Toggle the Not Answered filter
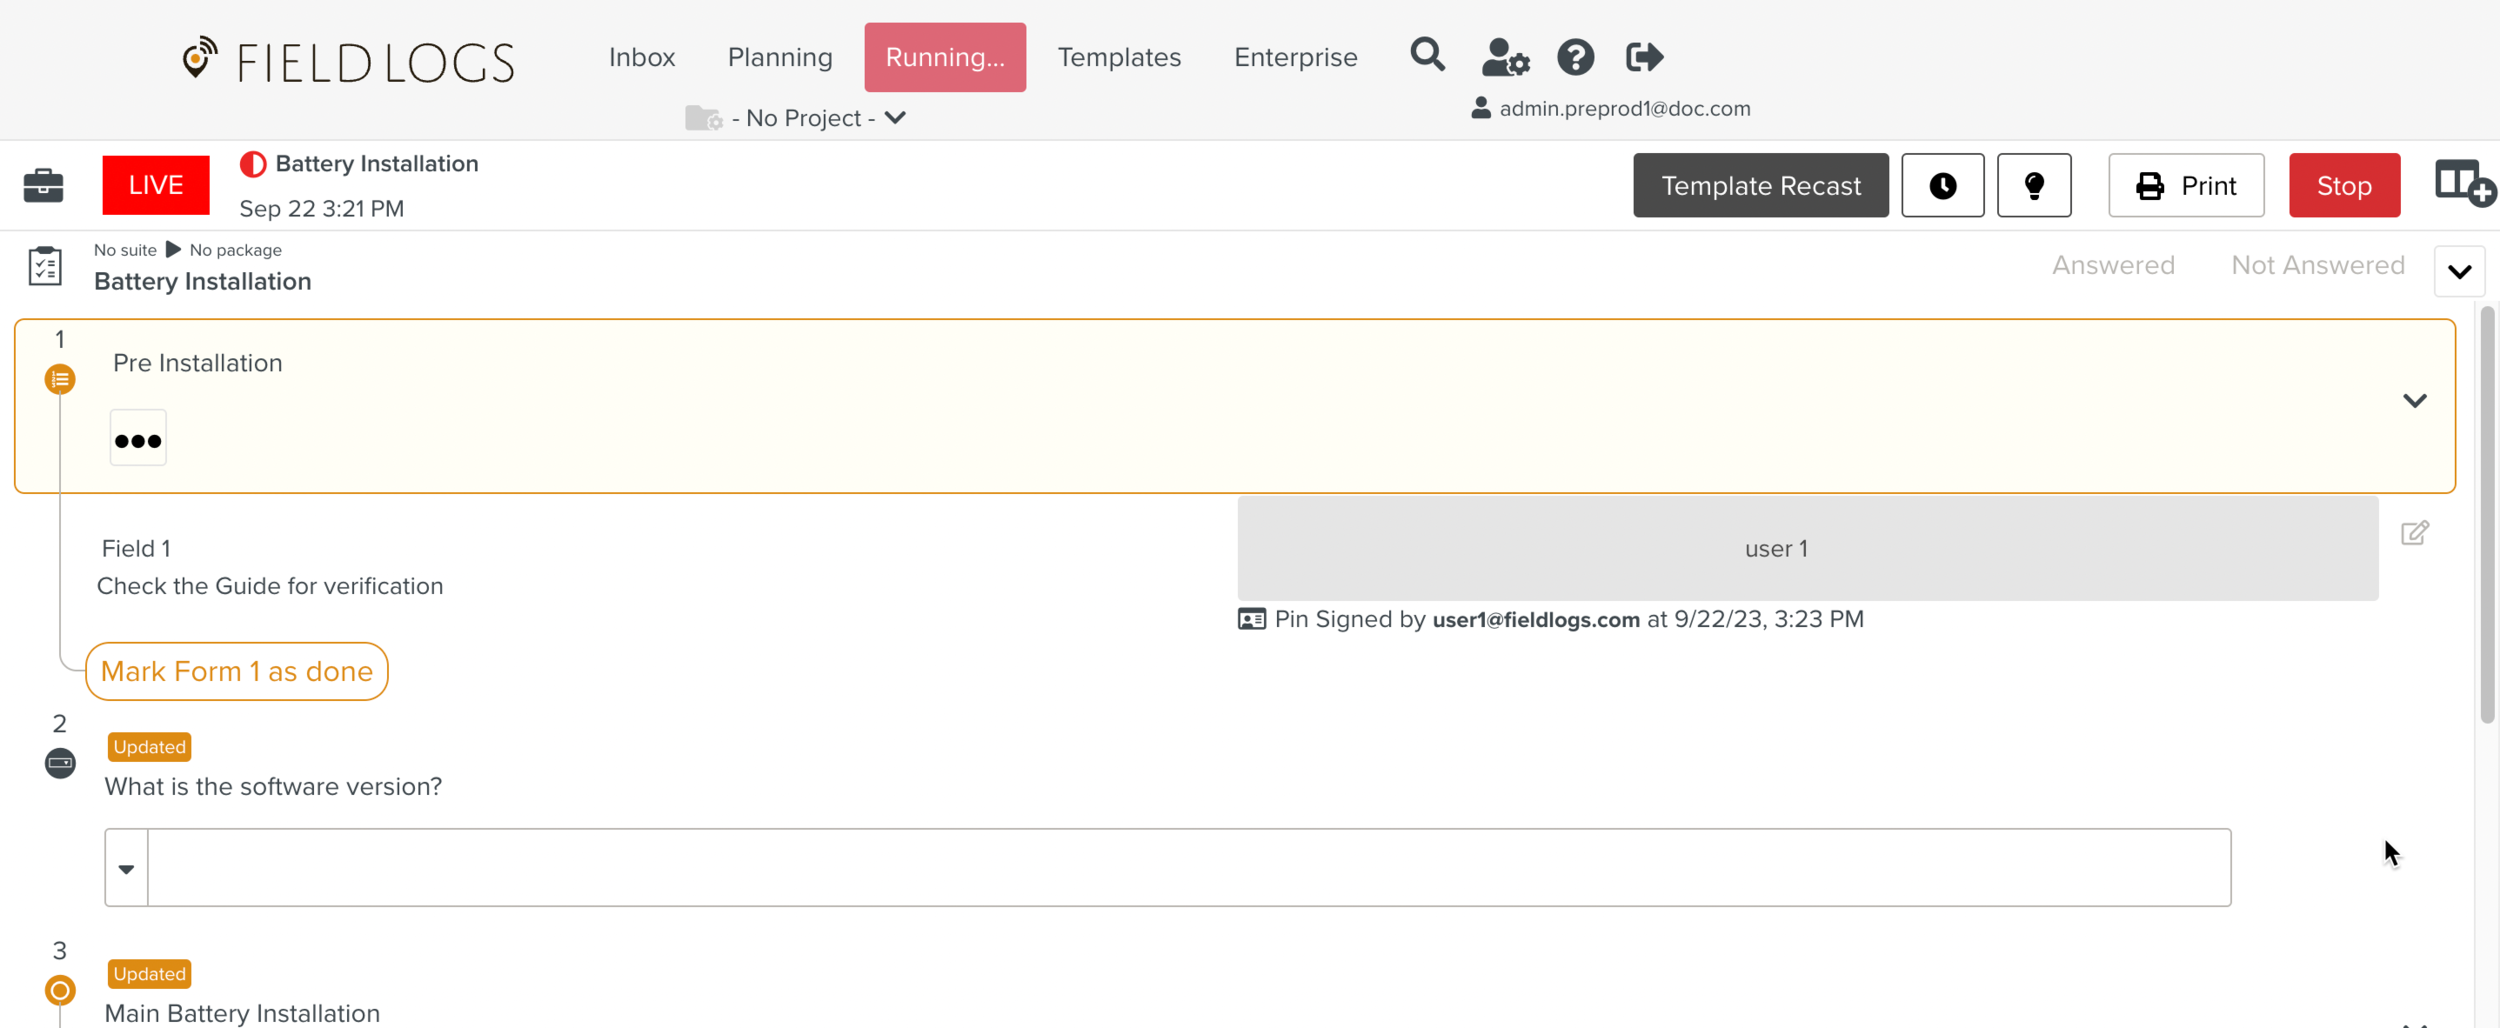 (x=2317, y=265)
